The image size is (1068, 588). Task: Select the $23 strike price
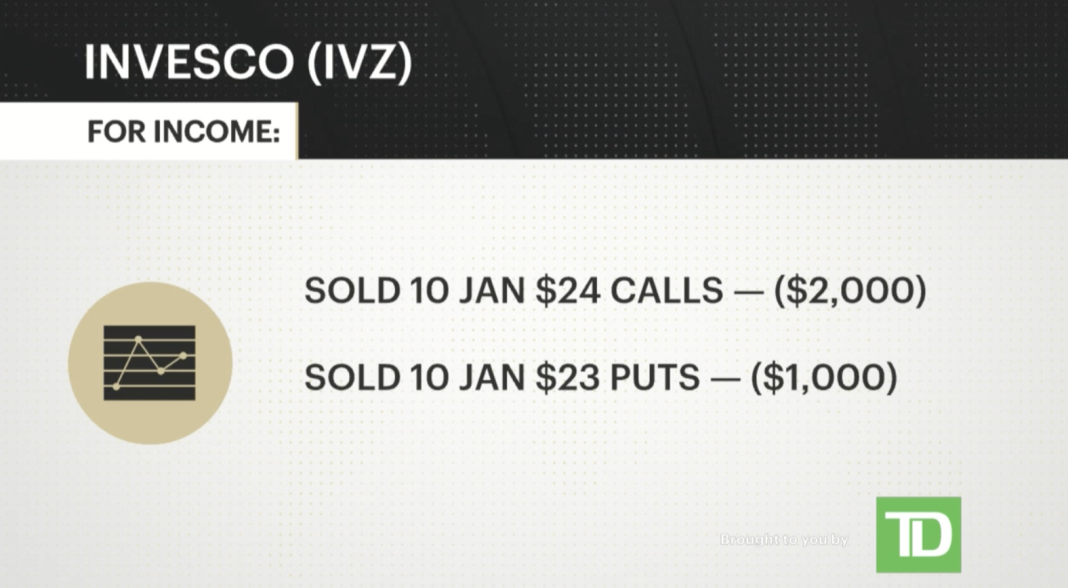coord(555,378)
